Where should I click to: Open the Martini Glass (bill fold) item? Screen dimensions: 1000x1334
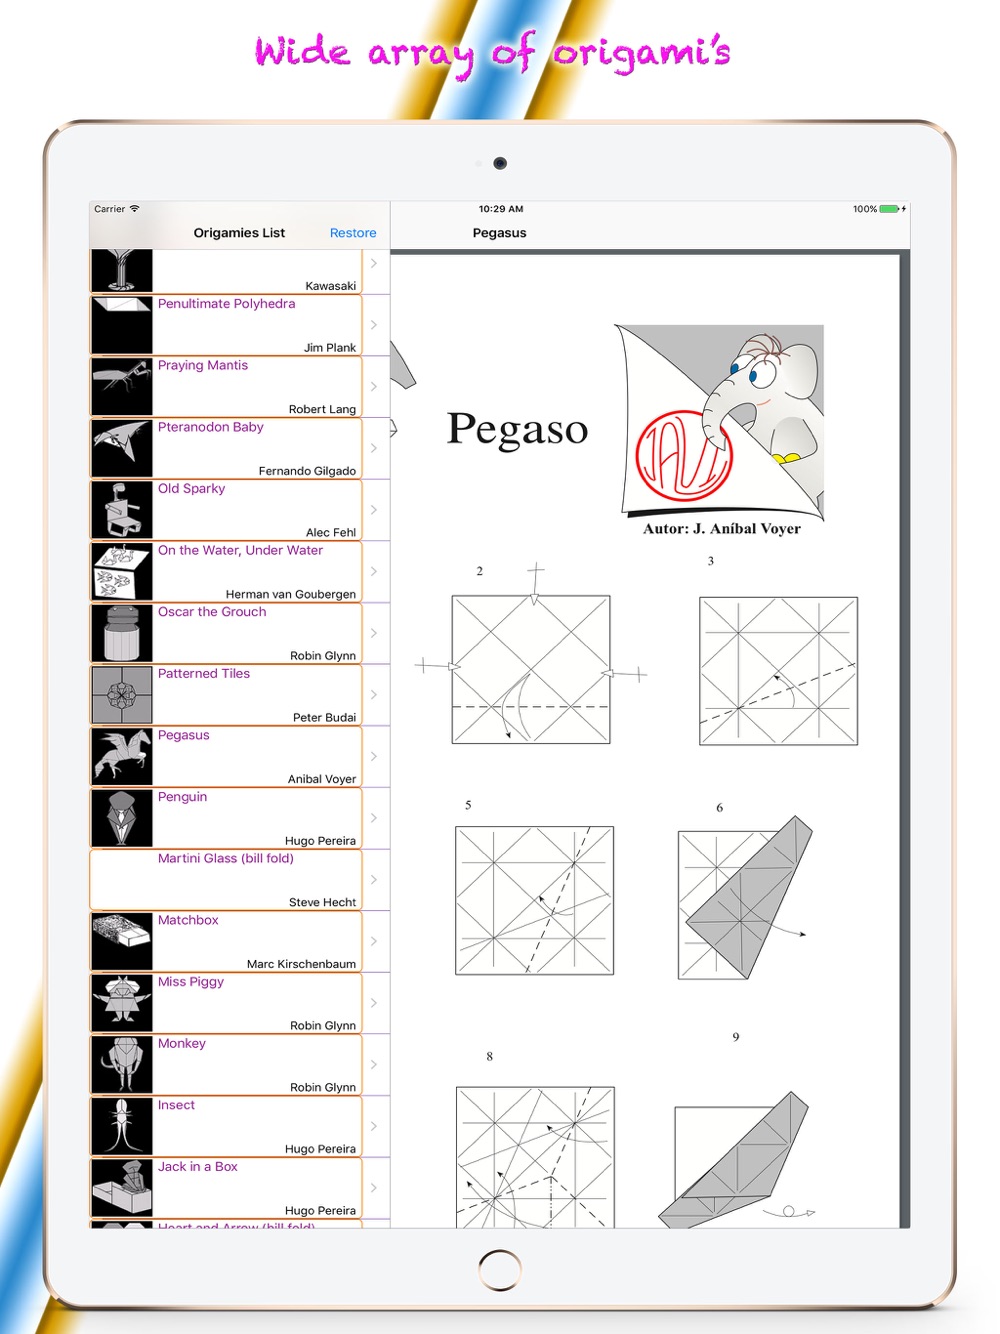240,880
